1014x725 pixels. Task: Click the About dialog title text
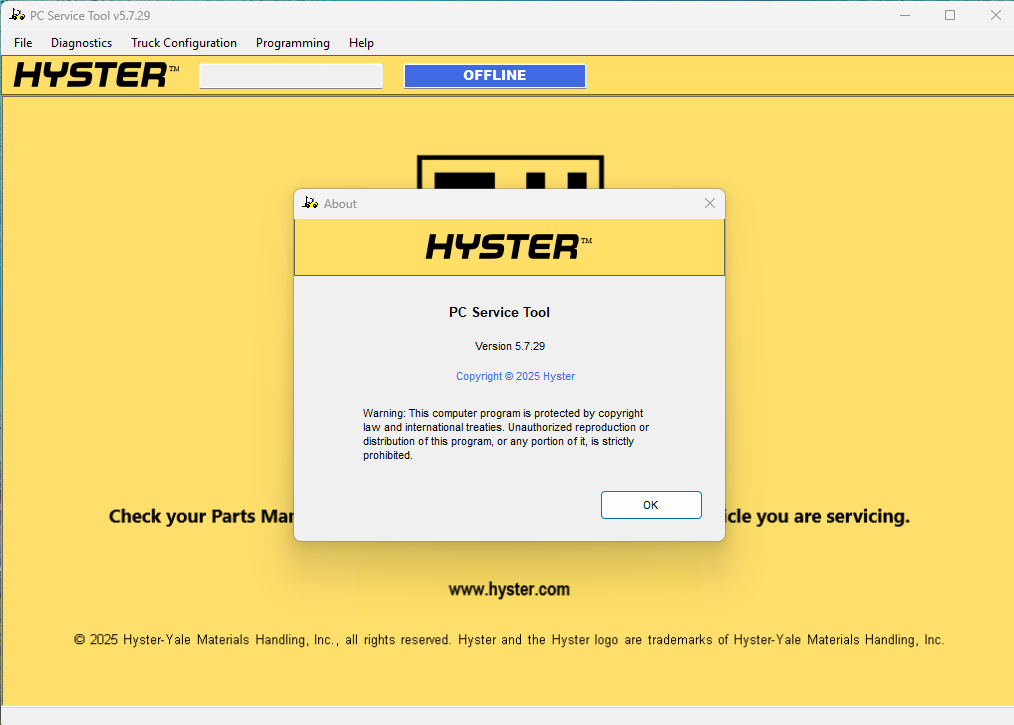tap(340, 203)
